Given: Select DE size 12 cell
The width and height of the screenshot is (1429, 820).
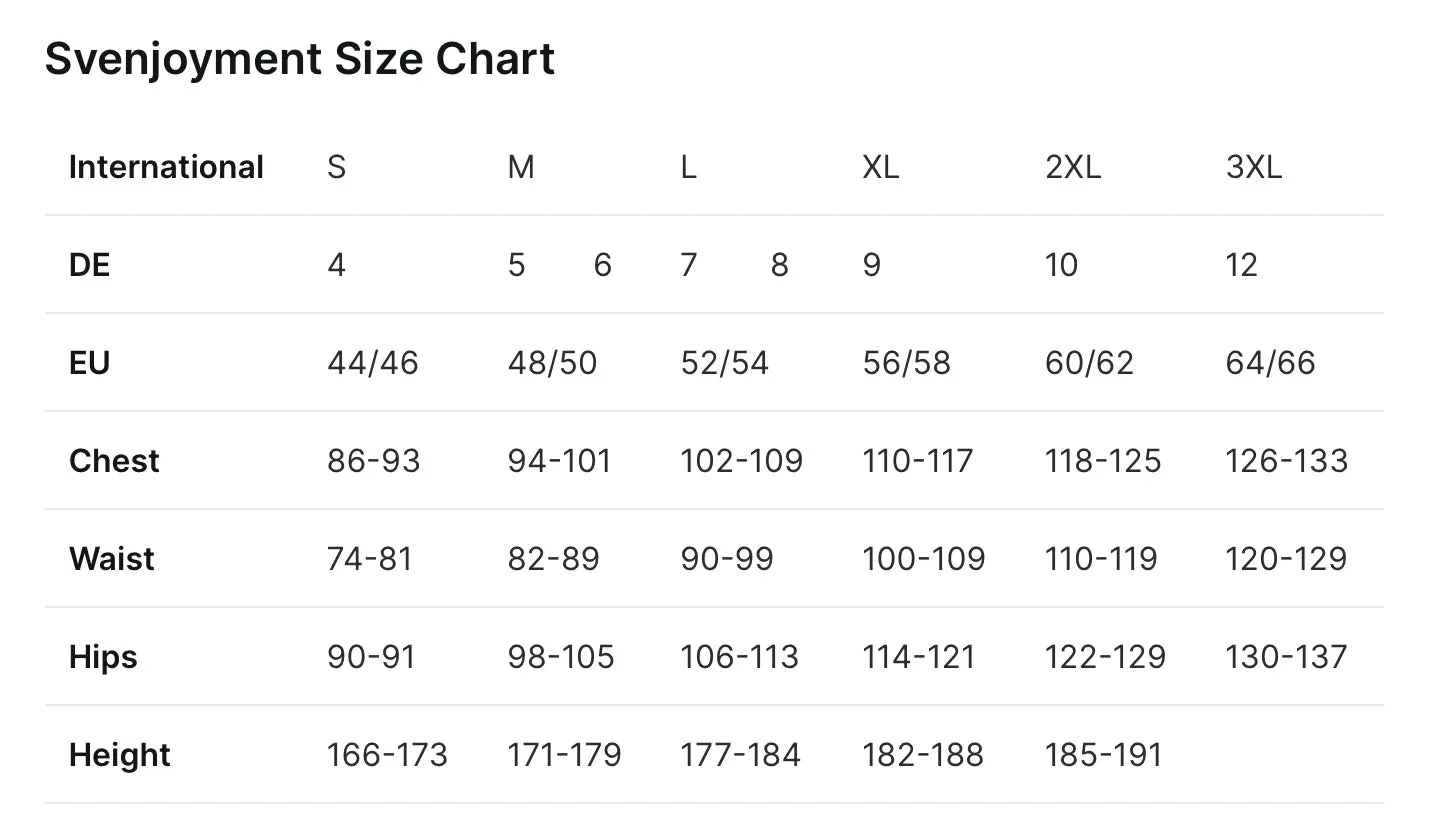Looking at the screenshot, I should 1241,265.
